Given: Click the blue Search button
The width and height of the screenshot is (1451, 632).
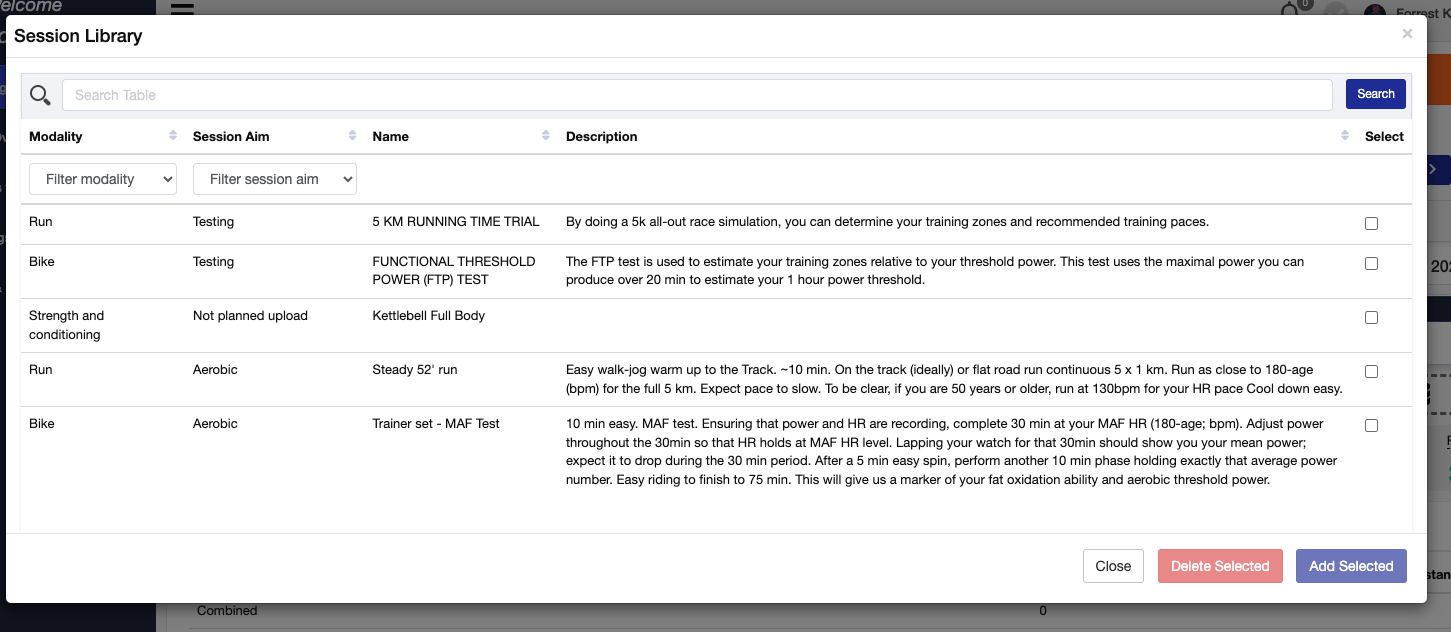Looking at the screenshot, I should pos(1376,94).
